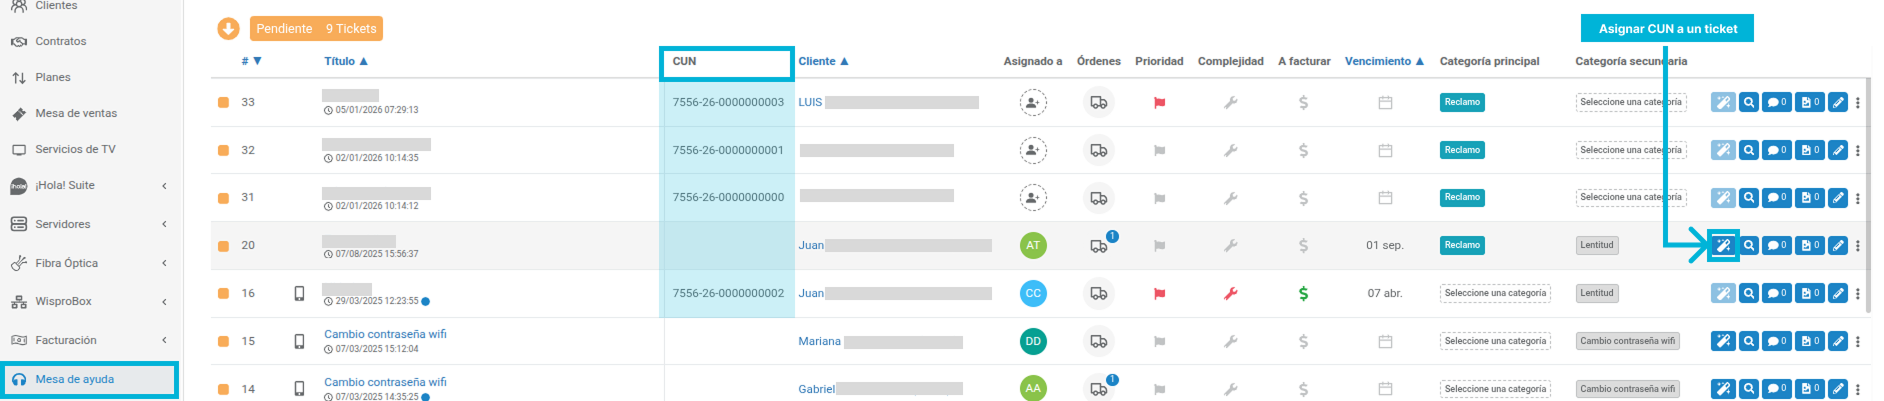Open main category selector on ticket 16
Image resolution: width=1884 pixels, height=401 pixels.
1495,293
